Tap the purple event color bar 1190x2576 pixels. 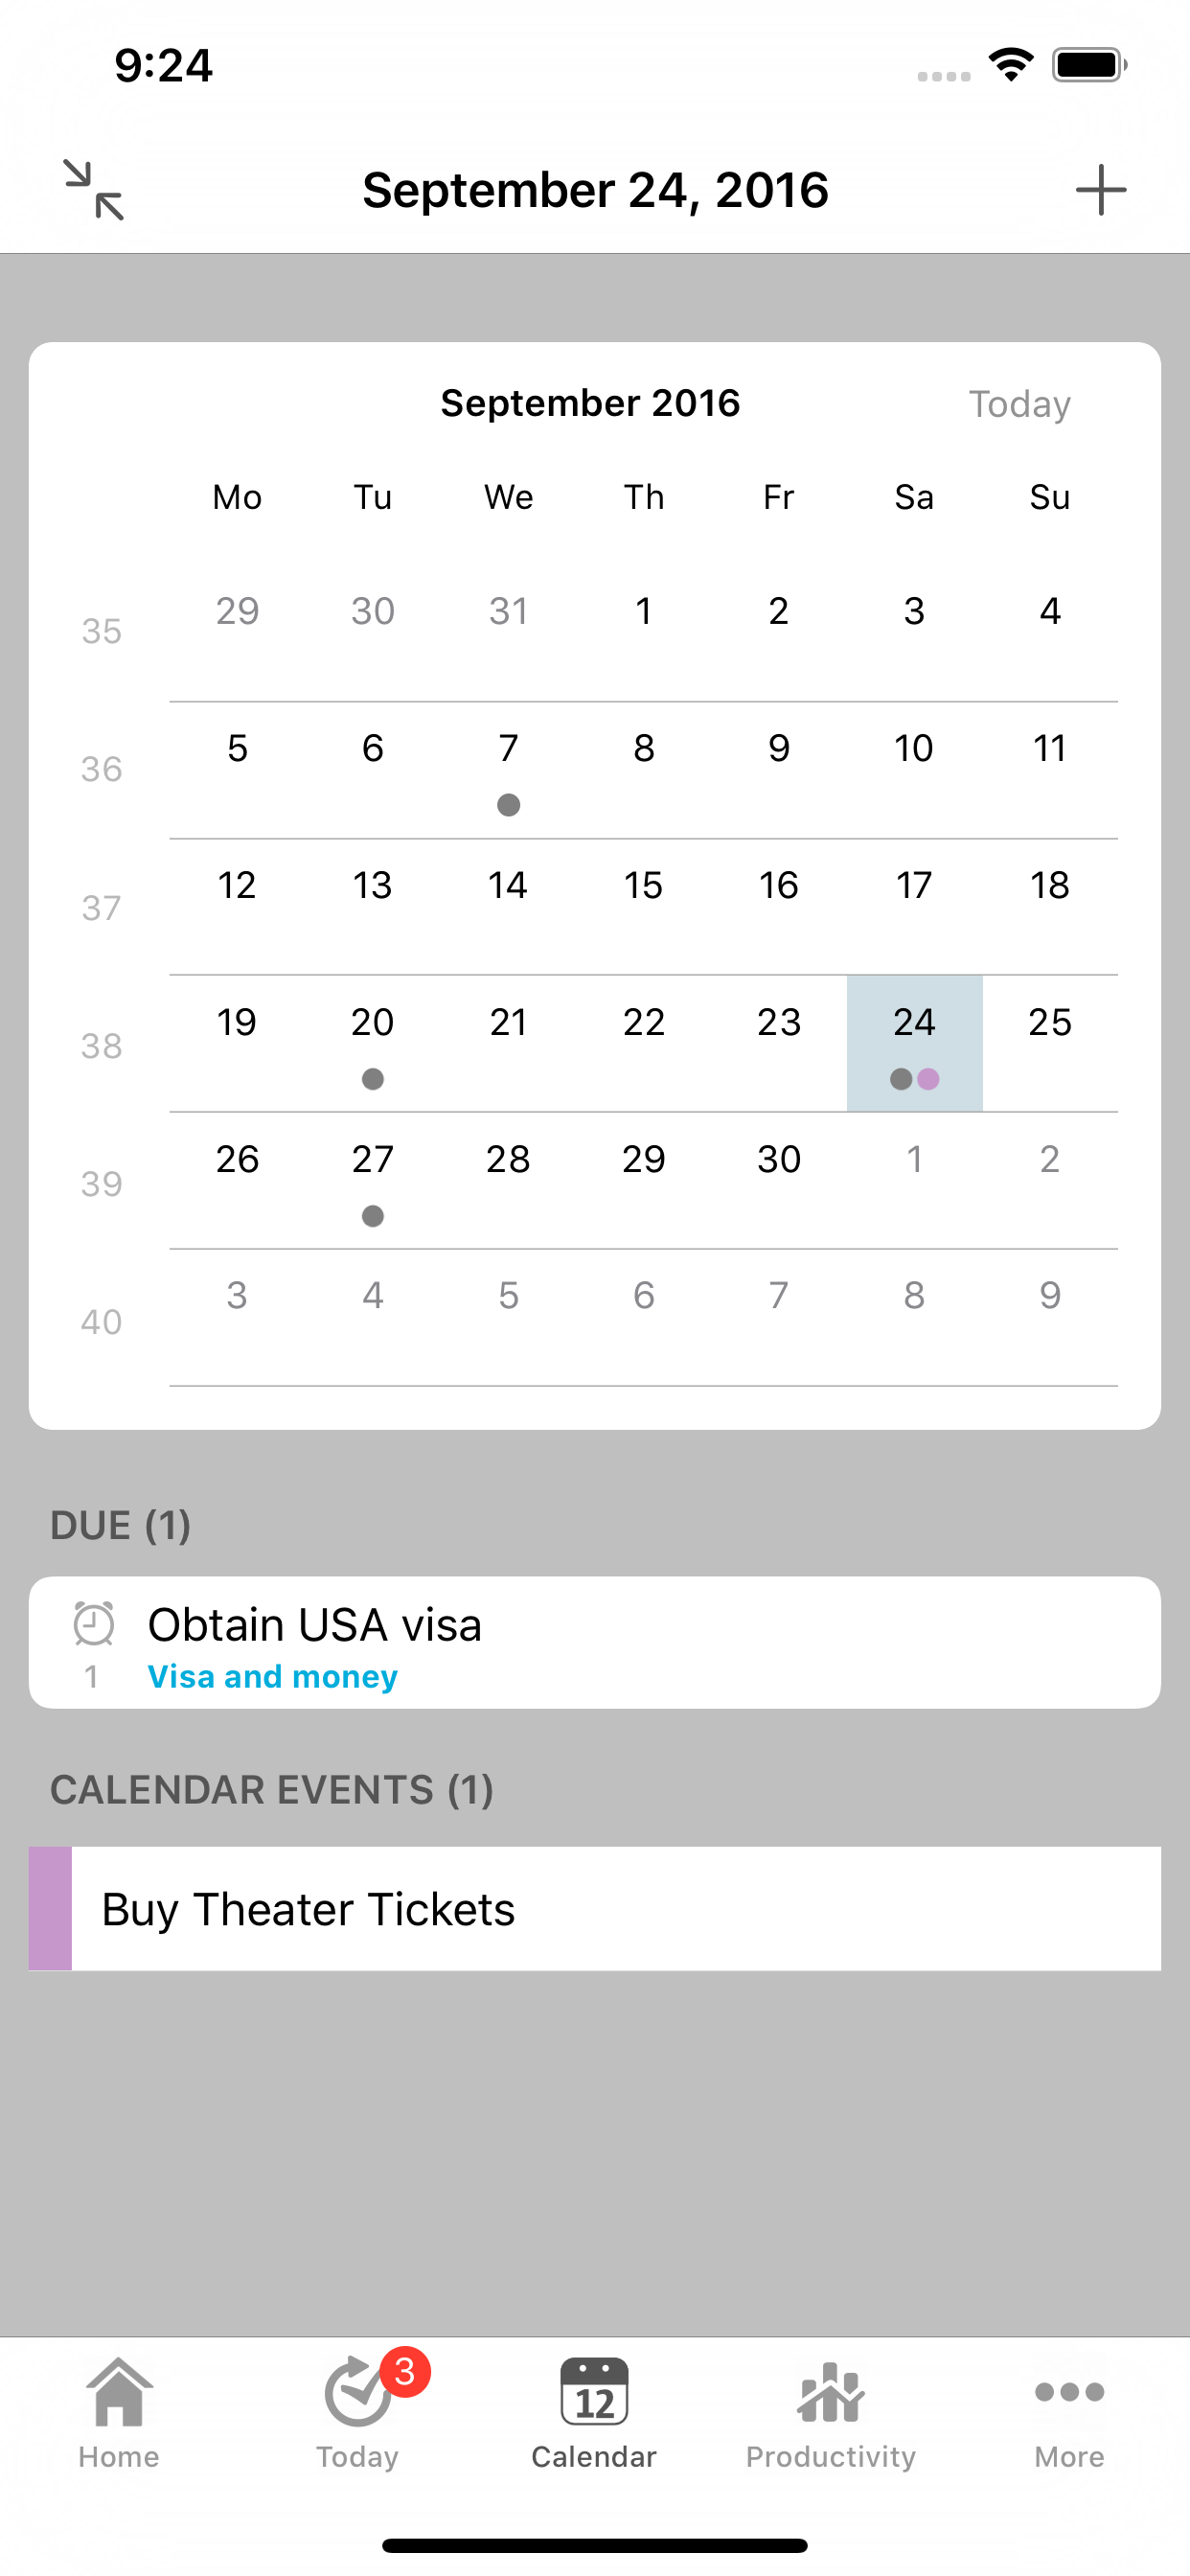click(x=50, y=1909)
